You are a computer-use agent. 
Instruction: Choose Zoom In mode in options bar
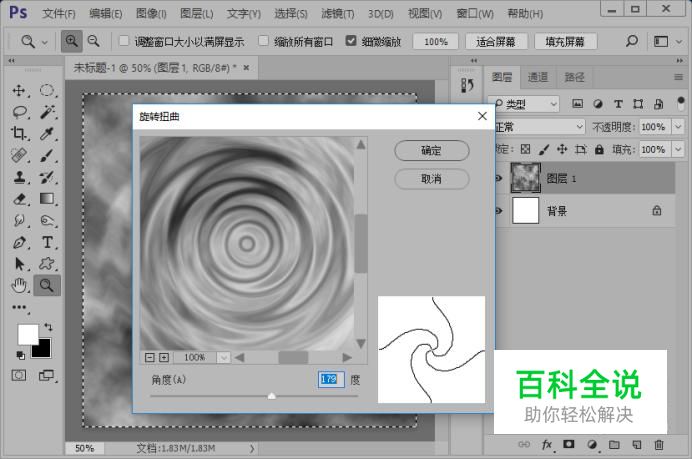point(71,41)
